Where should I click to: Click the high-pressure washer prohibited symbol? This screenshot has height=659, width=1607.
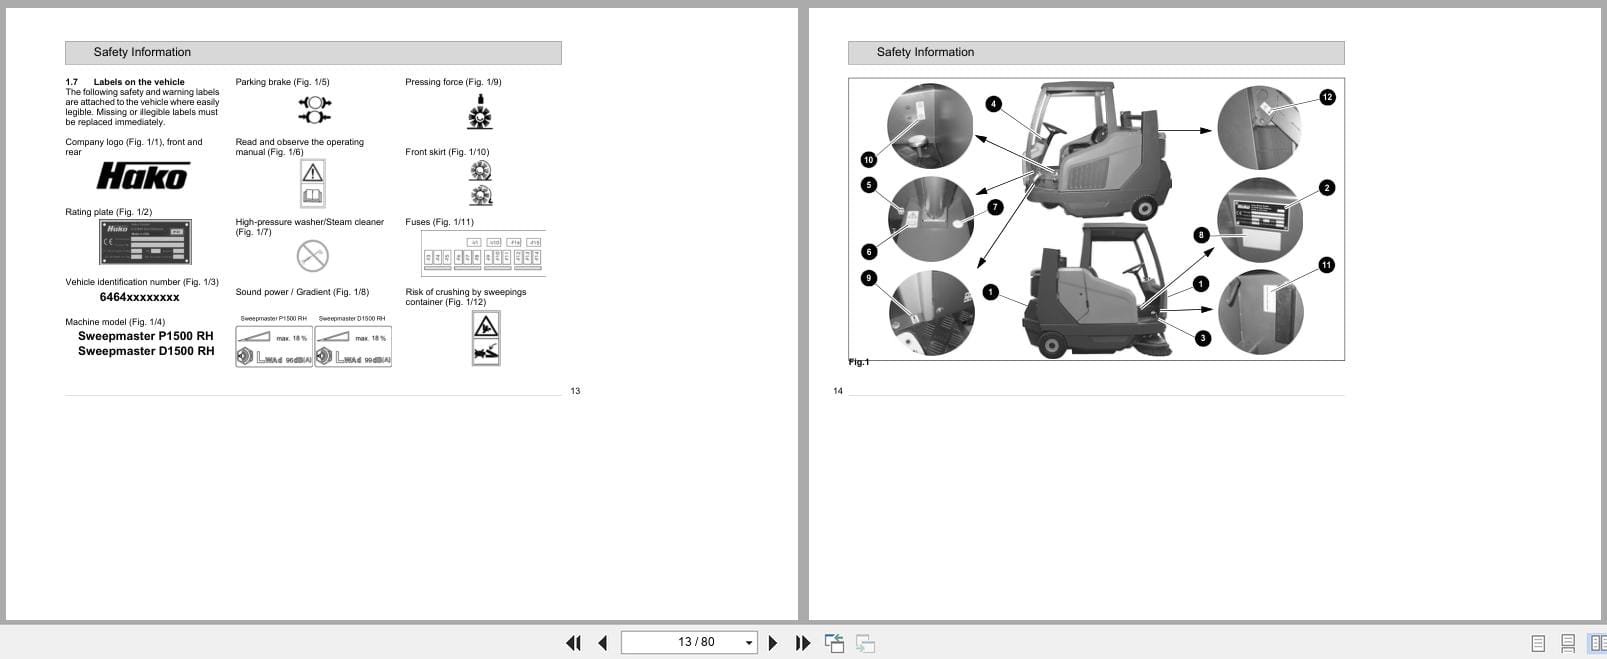click(313, 256)
